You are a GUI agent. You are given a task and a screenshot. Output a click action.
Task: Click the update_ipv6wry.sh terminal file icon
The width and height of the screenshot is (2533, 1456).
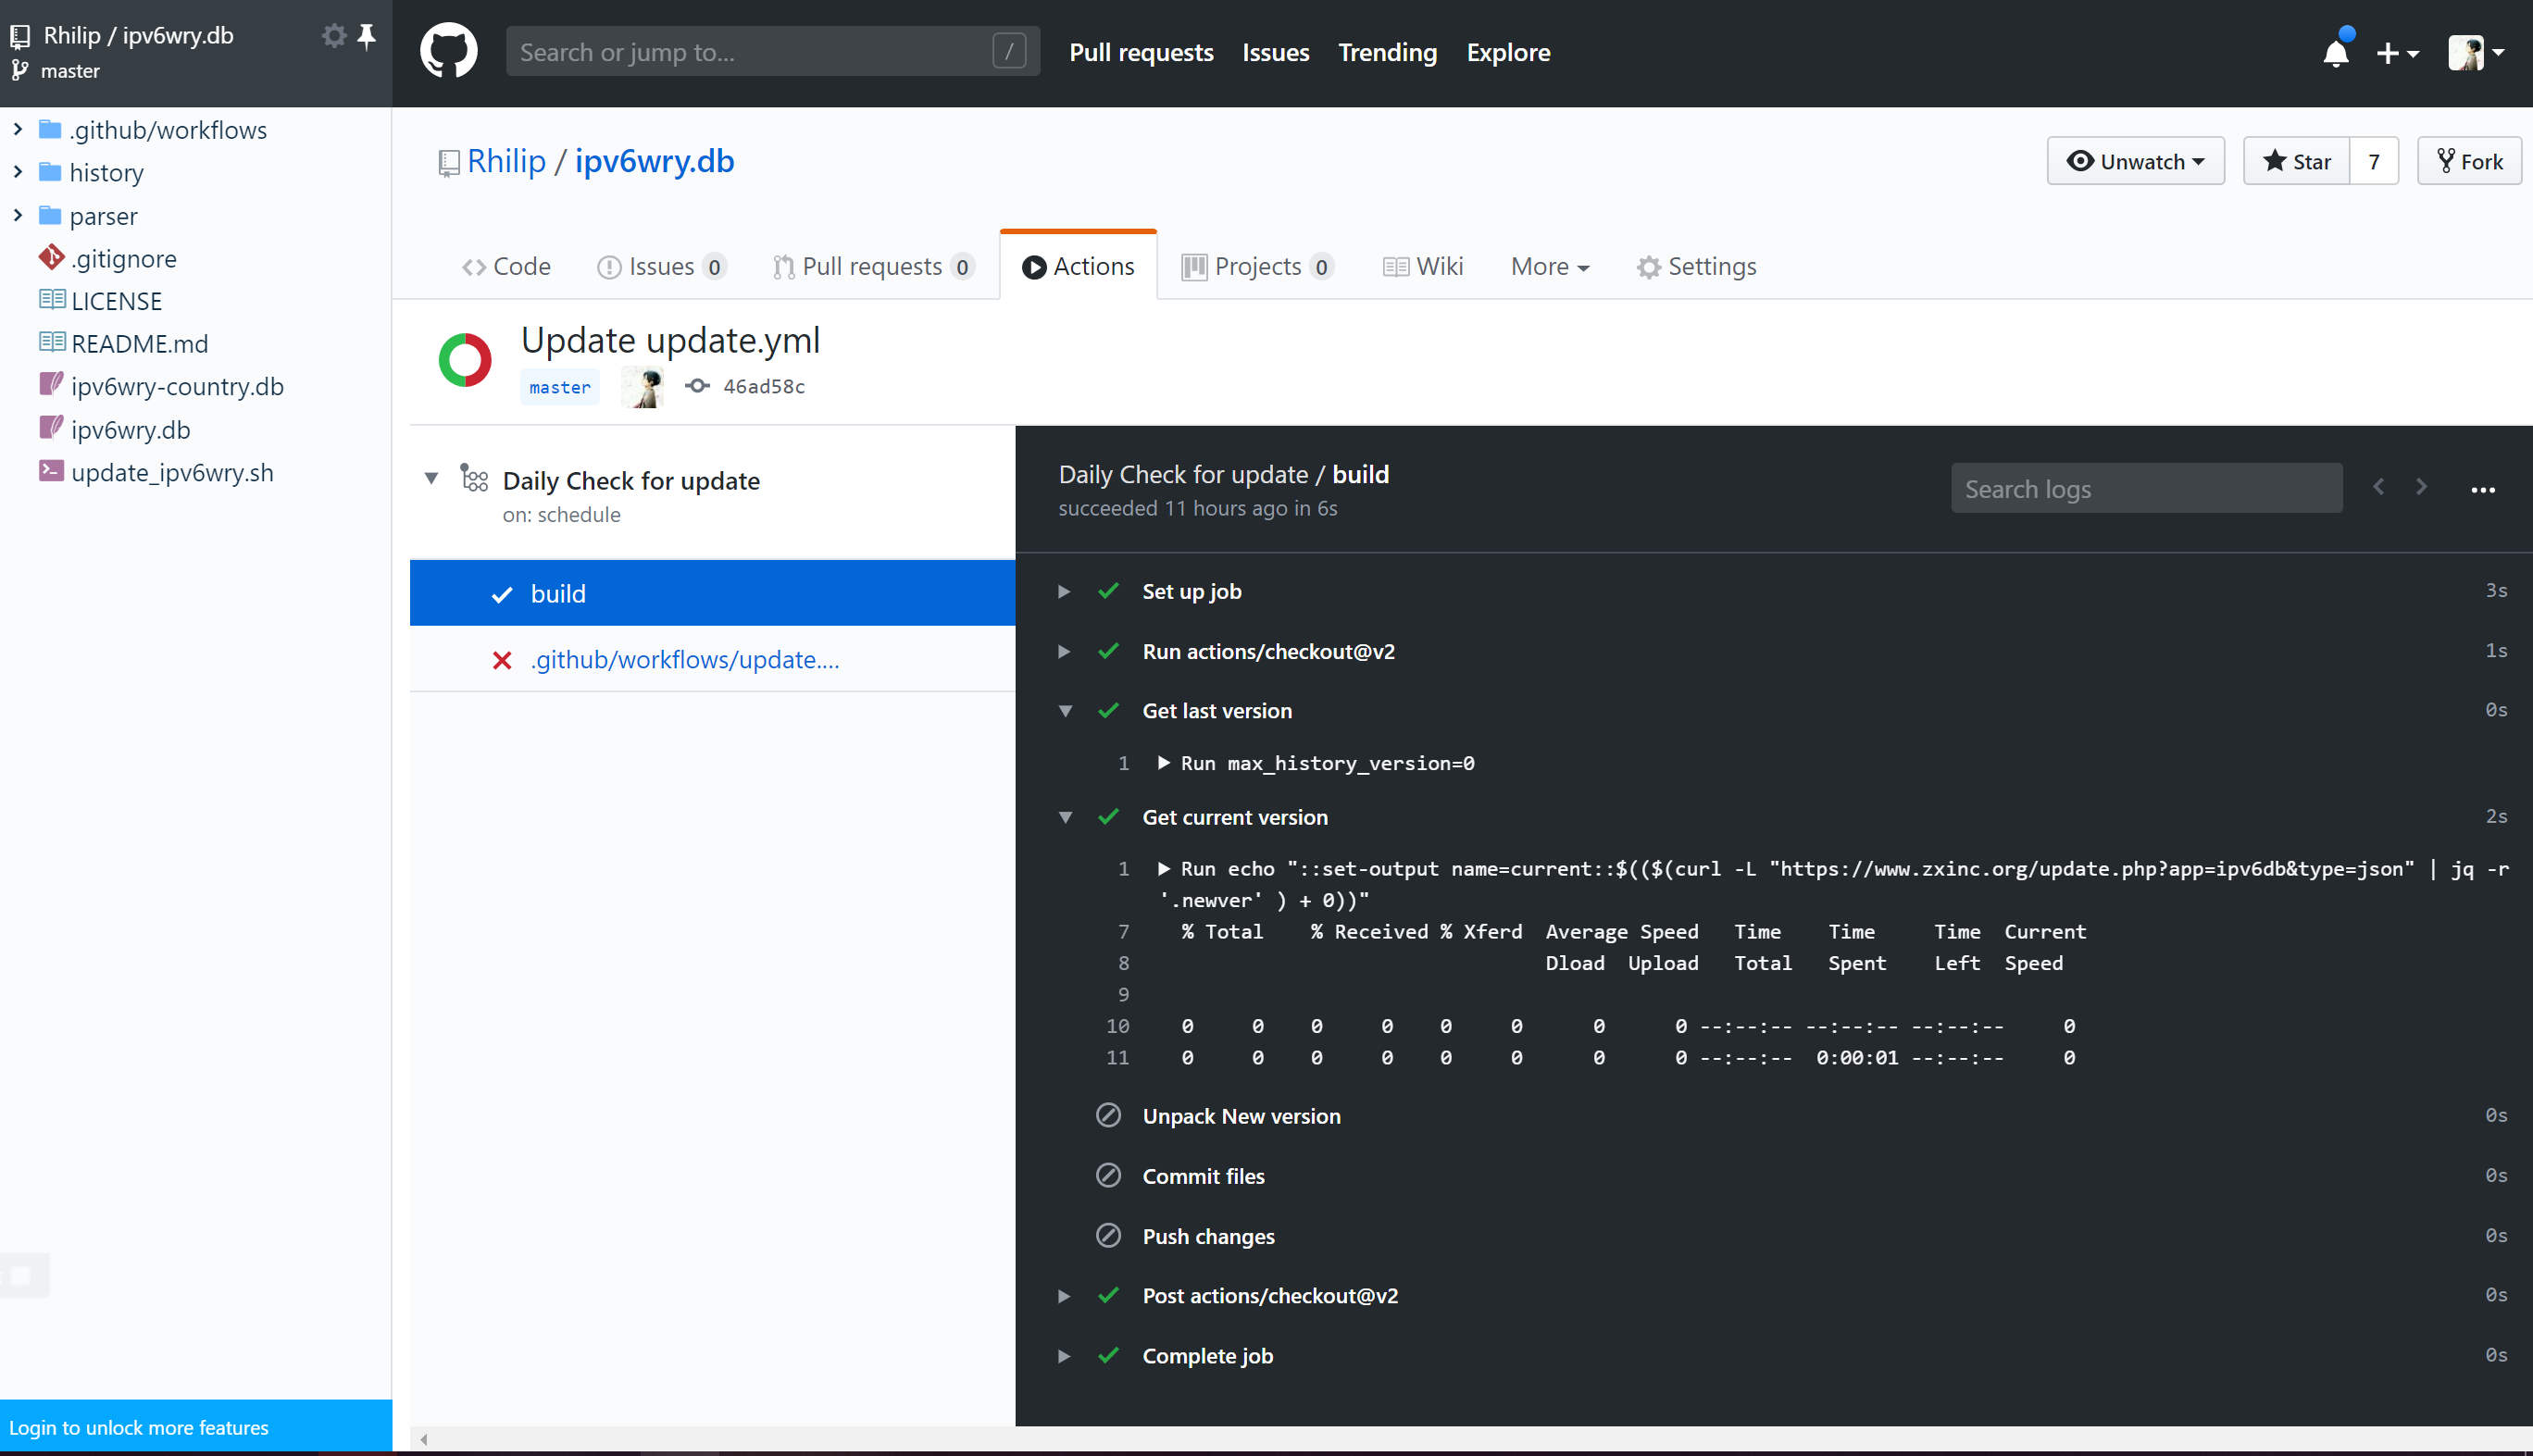(51, 471)
